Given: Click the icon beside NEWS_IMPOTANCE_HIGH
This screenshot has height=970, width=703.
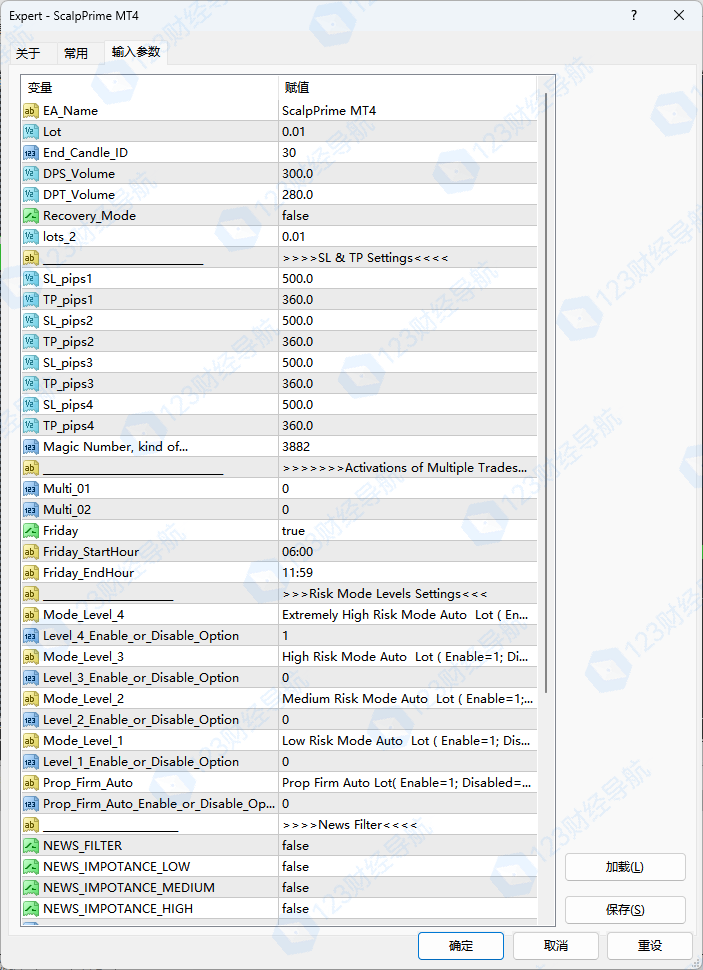Looking at the screenshot, I should coord(31,909).
